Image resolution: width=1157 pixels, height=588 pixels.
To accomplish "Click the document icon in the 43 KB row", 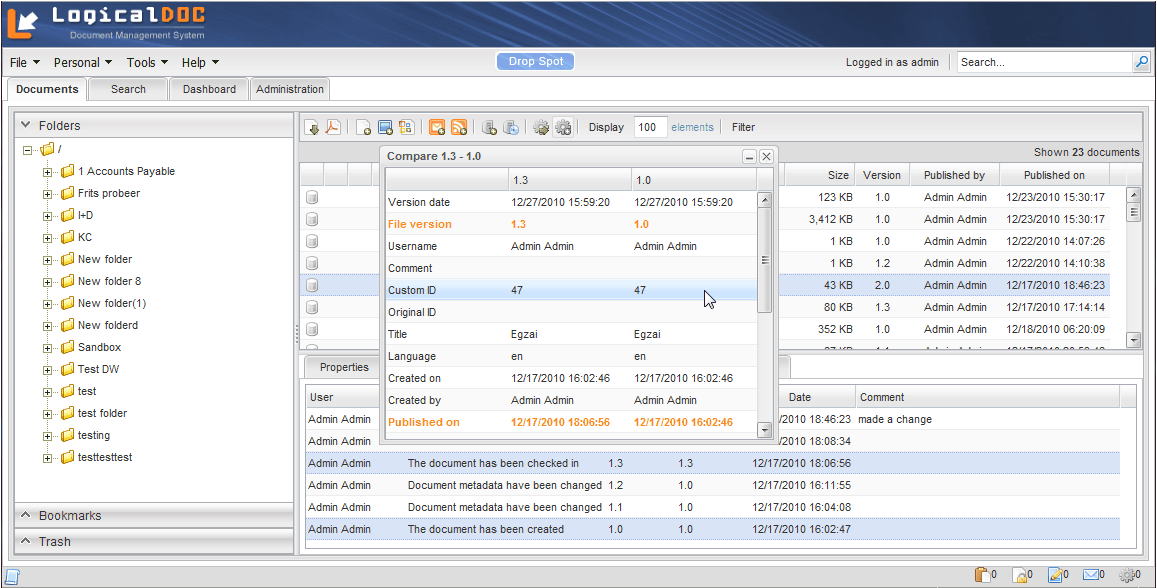I will pyautogui.click(x=311, y=285).
